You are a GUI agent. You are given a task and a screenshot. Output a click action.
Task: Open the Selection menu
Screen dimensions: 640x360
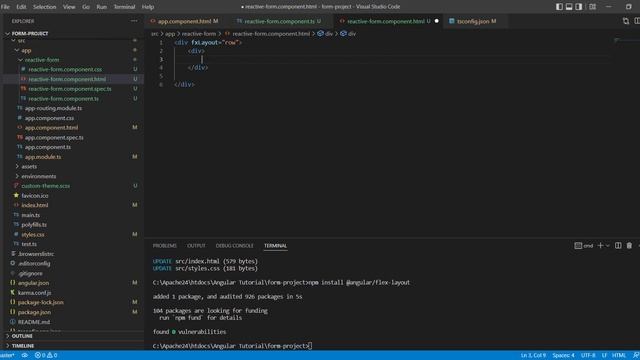[44, 7]
